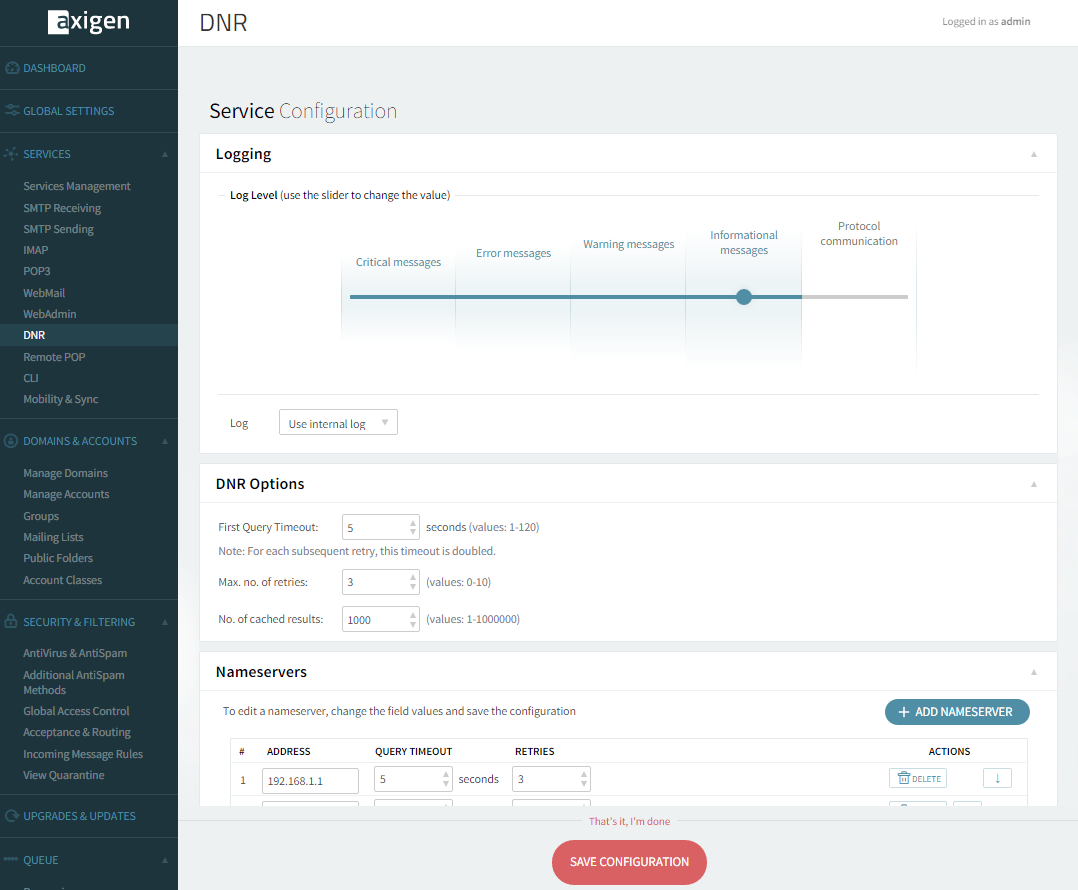This screenshot has width=1078, height=890.
Task: Click the Axigen logo
Action: (x=88, y=22)
